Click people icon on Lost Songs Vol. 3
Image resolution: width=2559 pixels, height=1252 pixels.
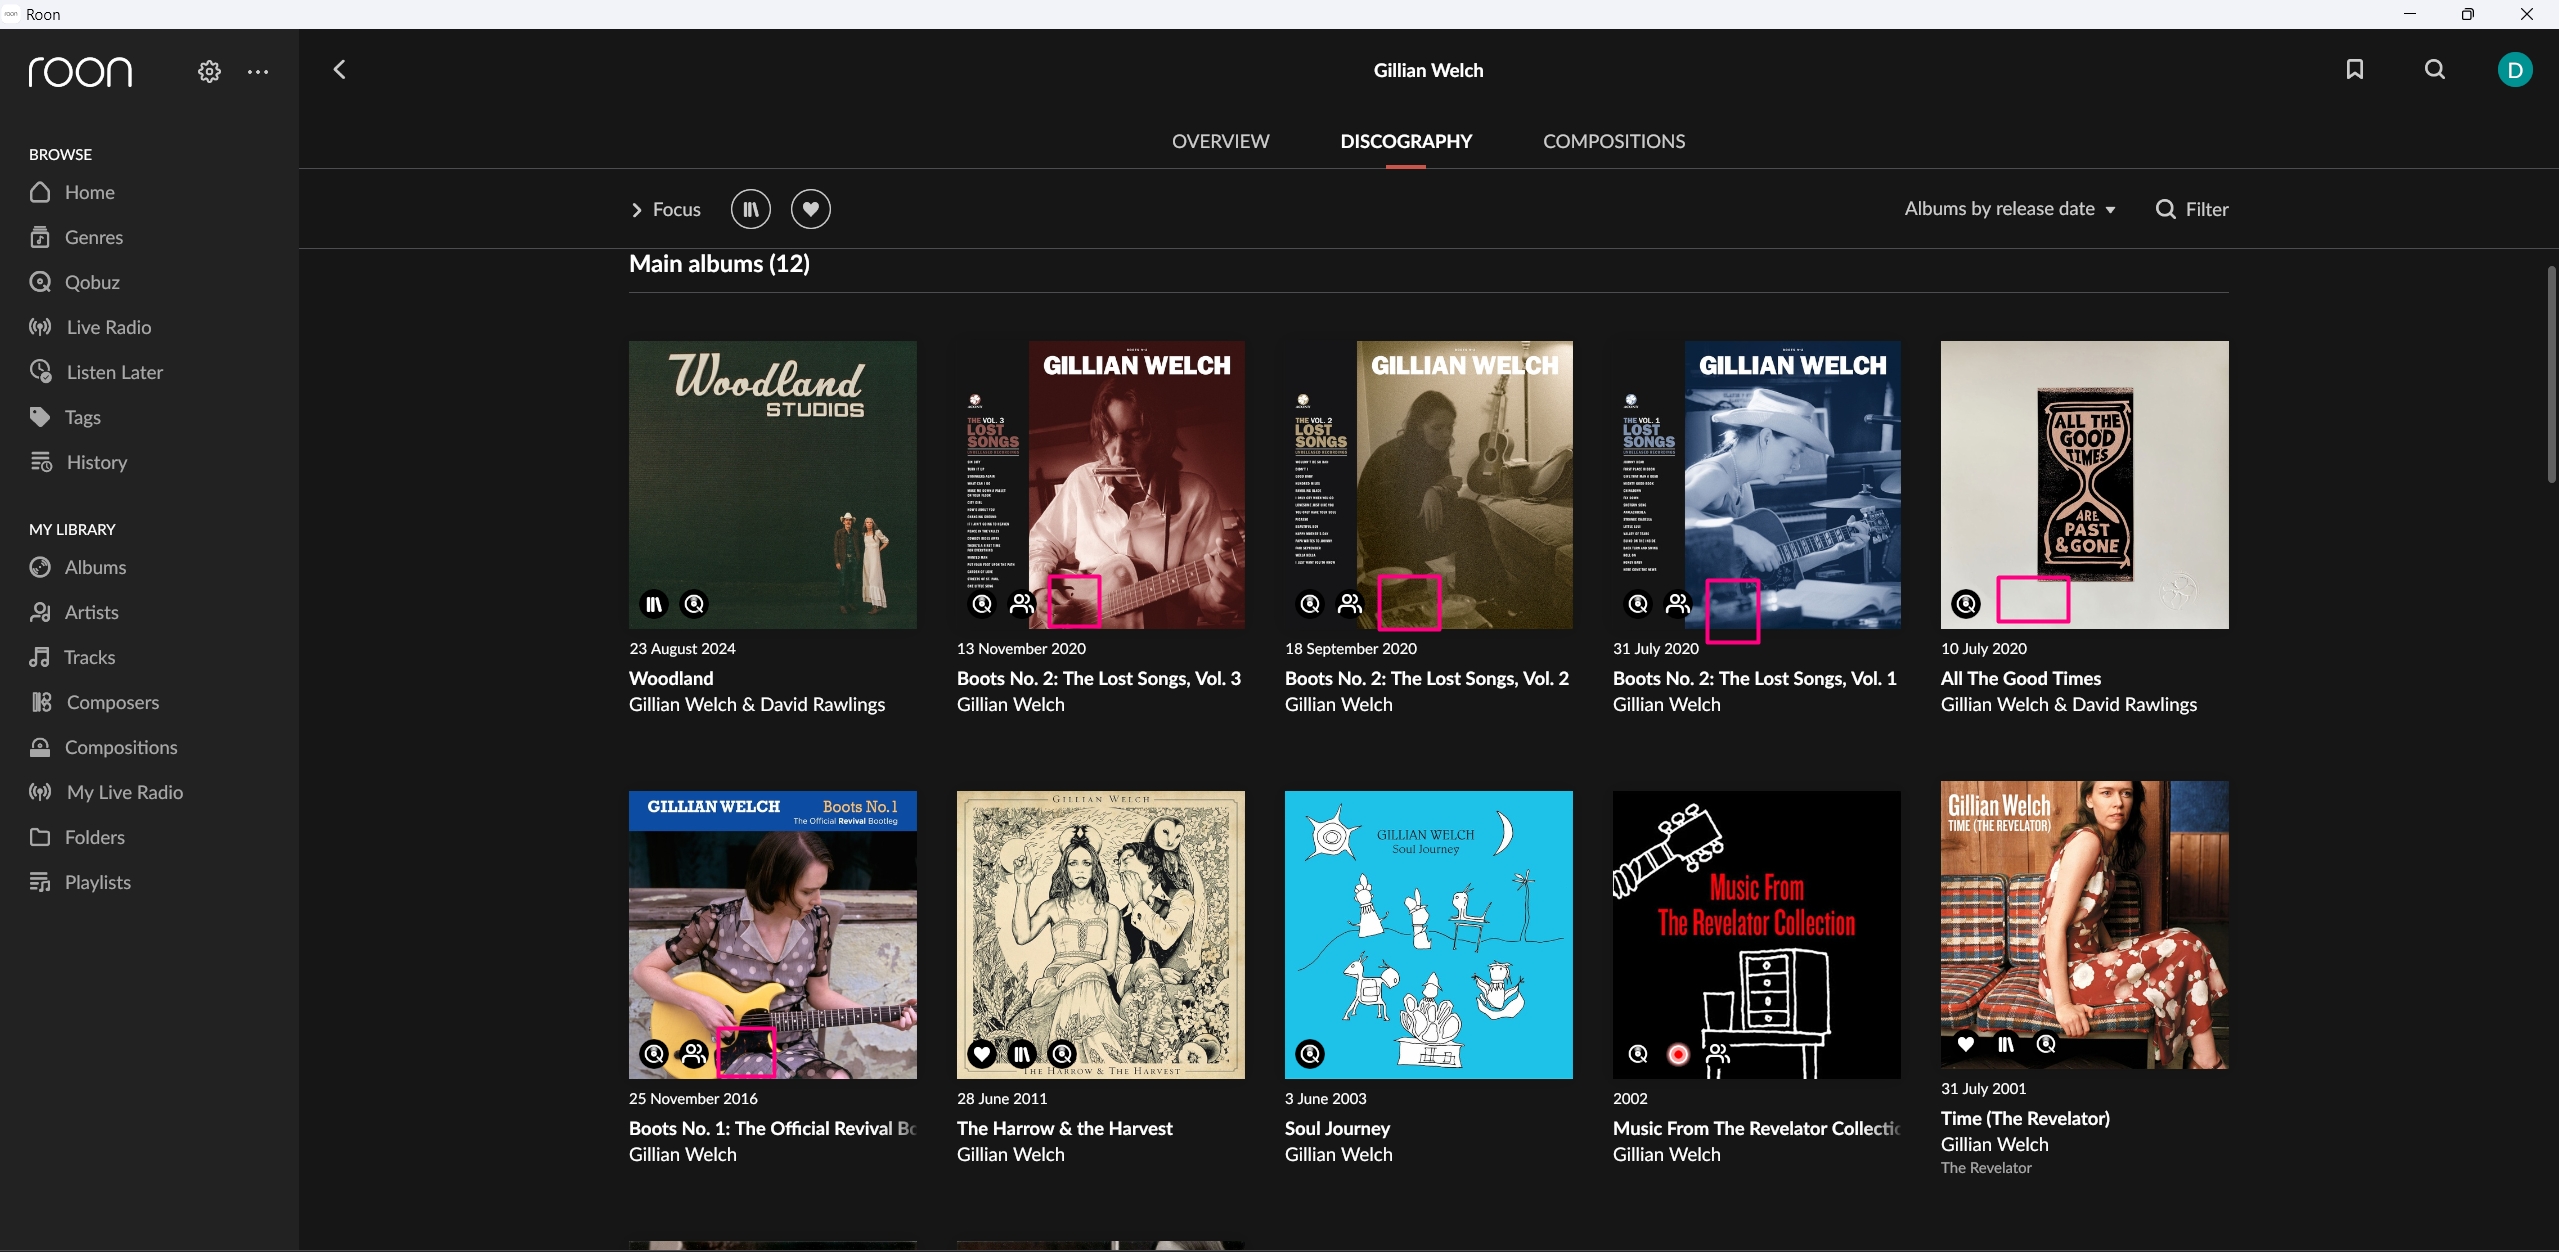coord(1022,604)
